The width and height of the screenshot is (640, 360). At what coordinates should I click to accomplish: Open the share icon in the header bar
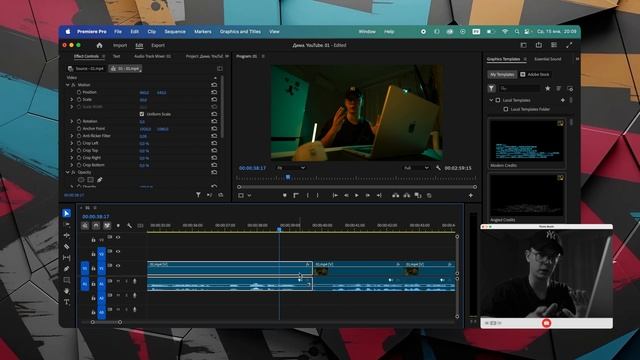(539, 45)
